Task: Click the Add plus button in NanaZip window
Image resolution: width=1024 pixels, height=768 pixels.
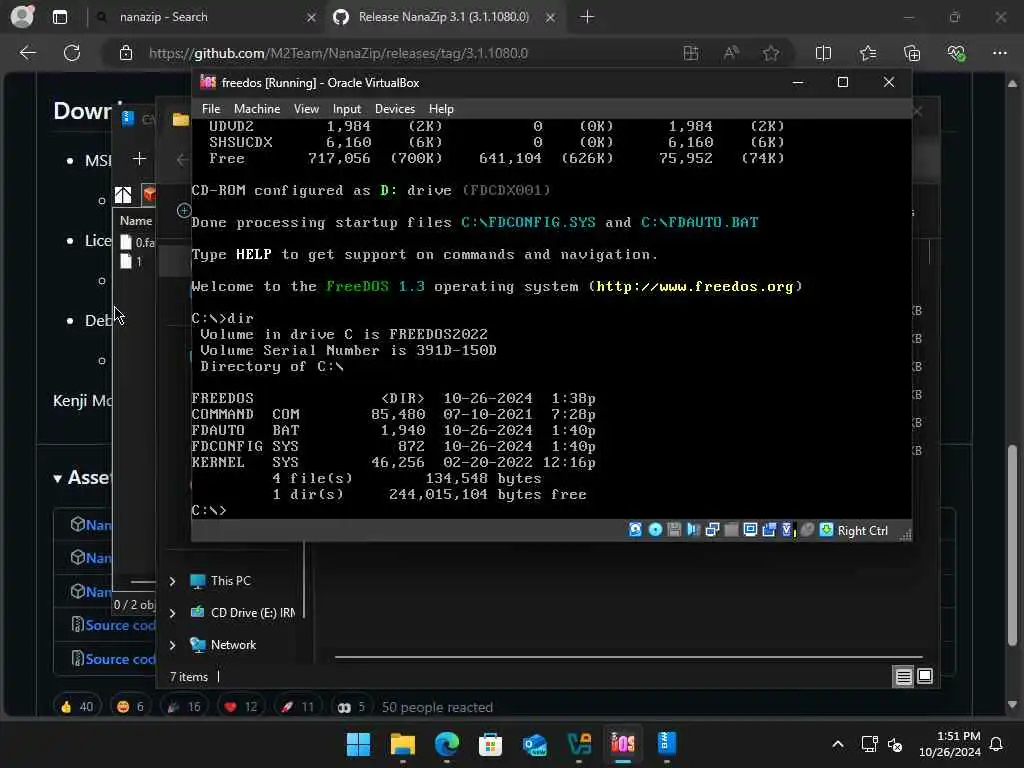Action: pos(139,159)
